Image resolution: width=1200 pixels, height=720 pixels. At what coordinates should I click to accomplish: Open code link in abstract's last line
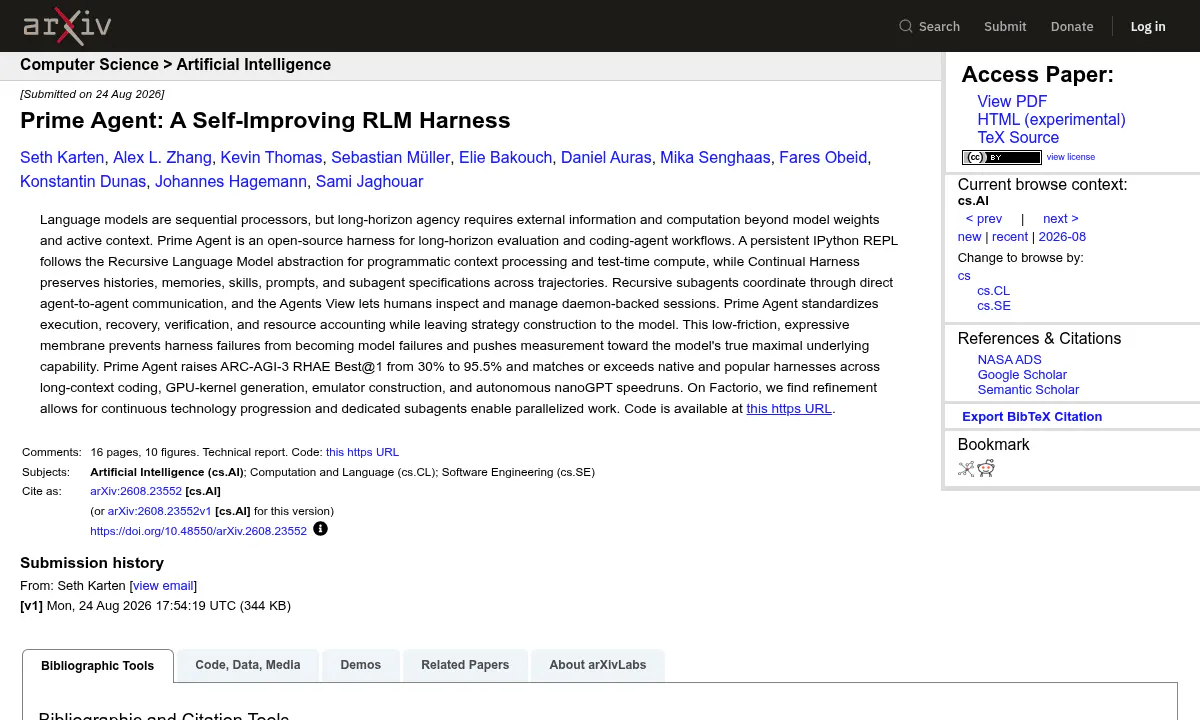coord(789,409)
